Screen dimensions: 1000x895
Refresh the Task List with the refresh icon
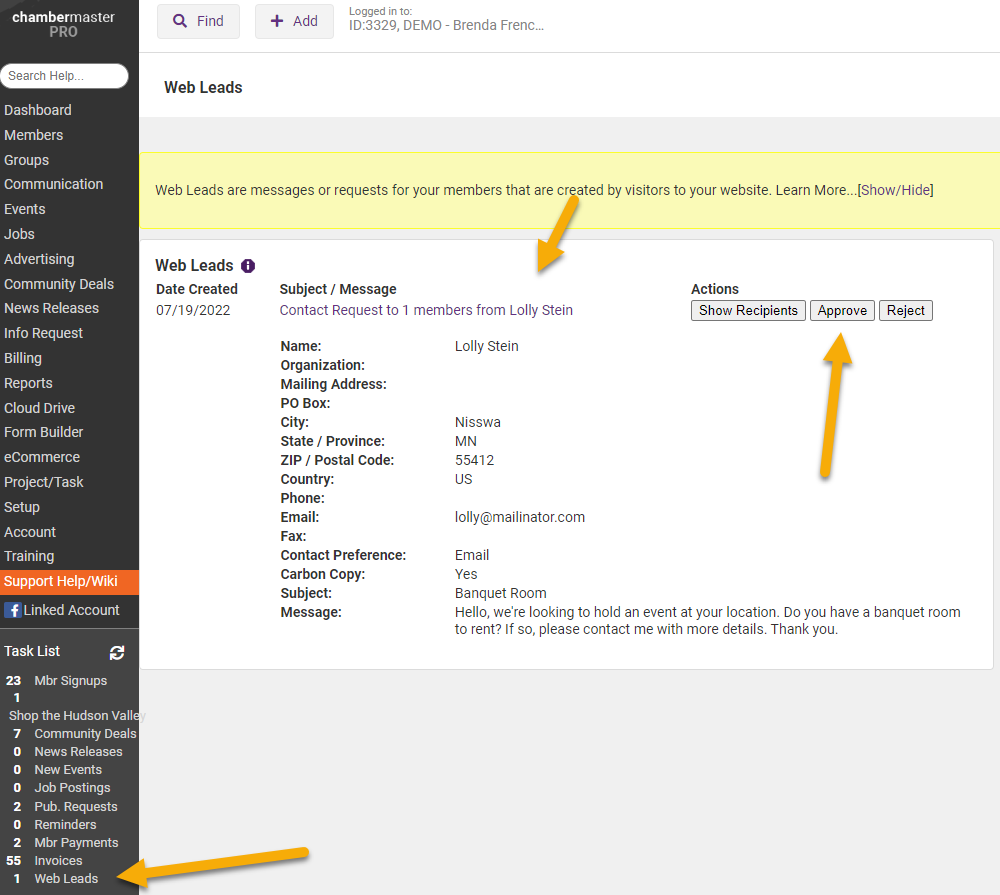(117, 652)
